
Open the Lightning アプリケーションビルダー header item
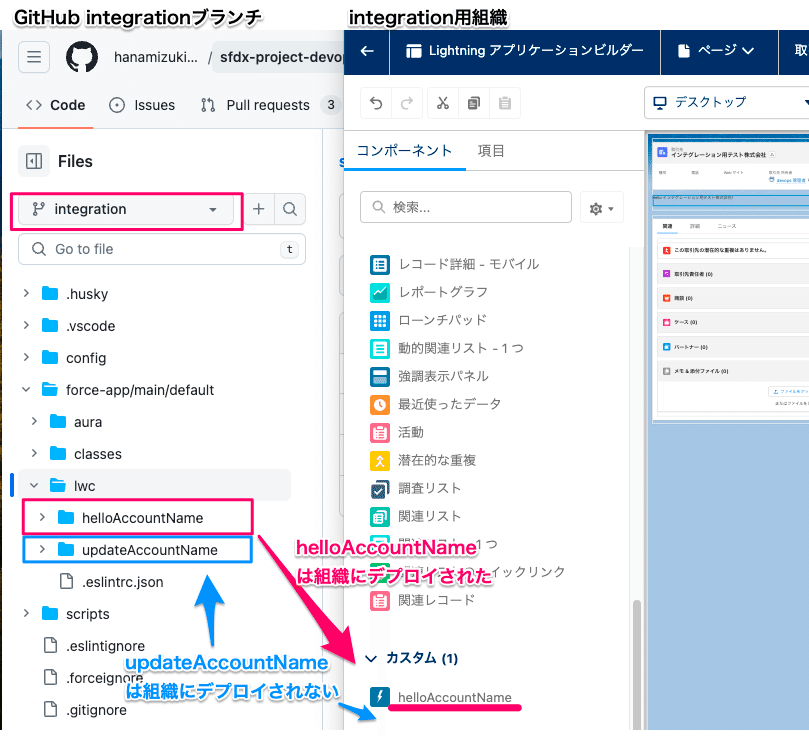tap(525, 51)
